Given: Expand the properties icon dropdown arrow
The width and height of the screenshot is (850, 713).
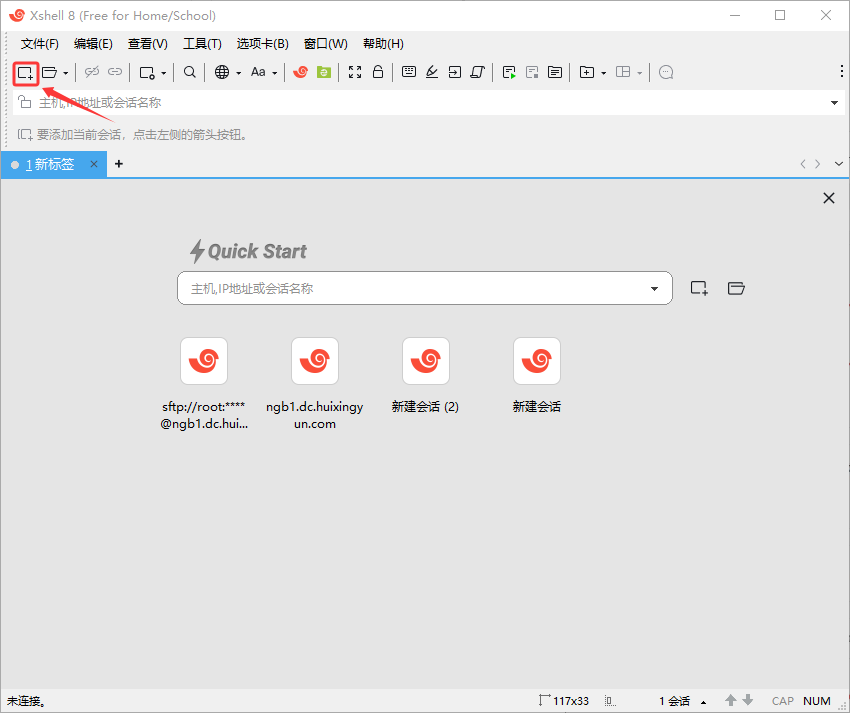Looking at the screenshot, I should [164, 73].
